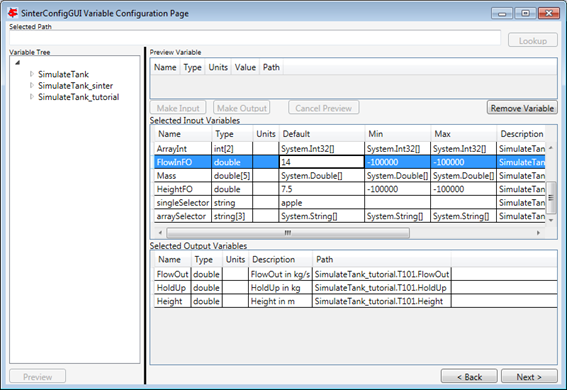Click the Name column header in Preview Variable
The height and width of the screenshot is (390, 567).
point(165,67)
